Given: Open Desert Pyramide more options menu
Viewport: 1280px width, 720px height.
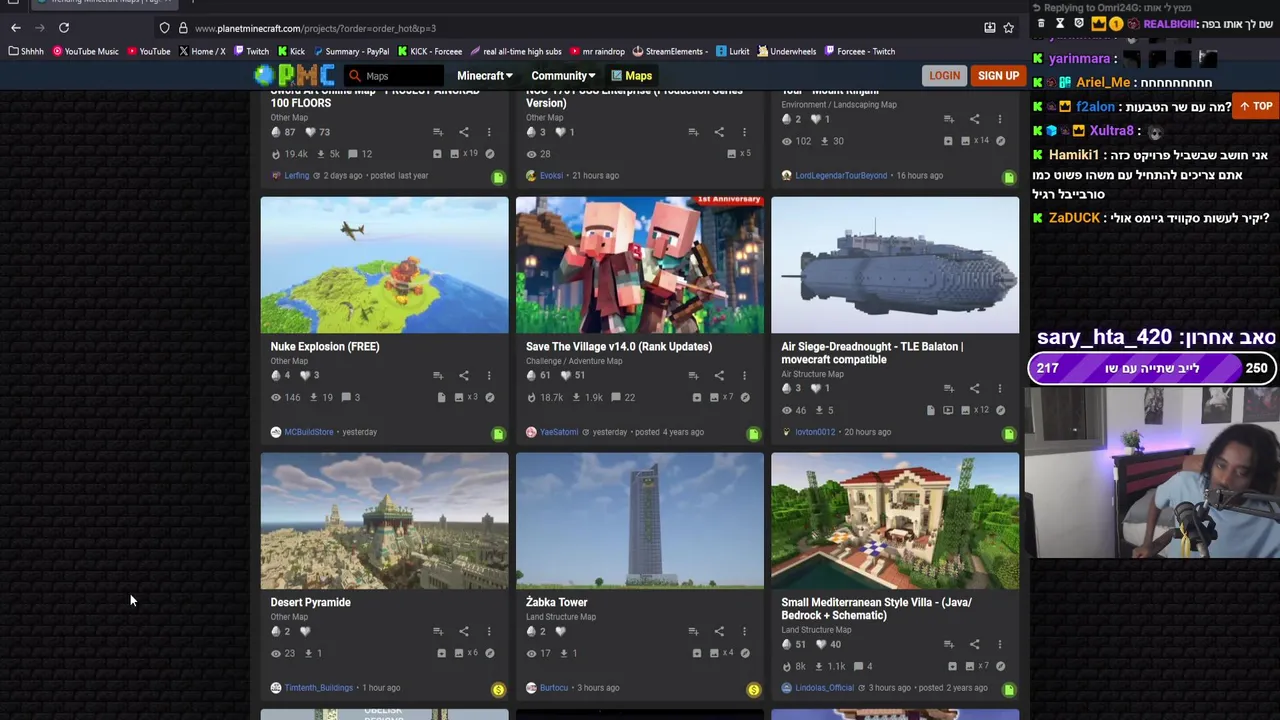Looking at the screenshot, I should (489, 631).
